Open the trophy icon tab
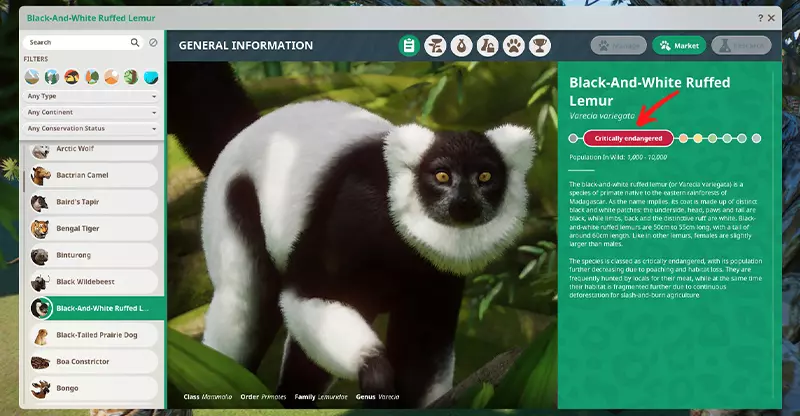Viewport: 800px width, 416px height. click(x=539, y=46)
